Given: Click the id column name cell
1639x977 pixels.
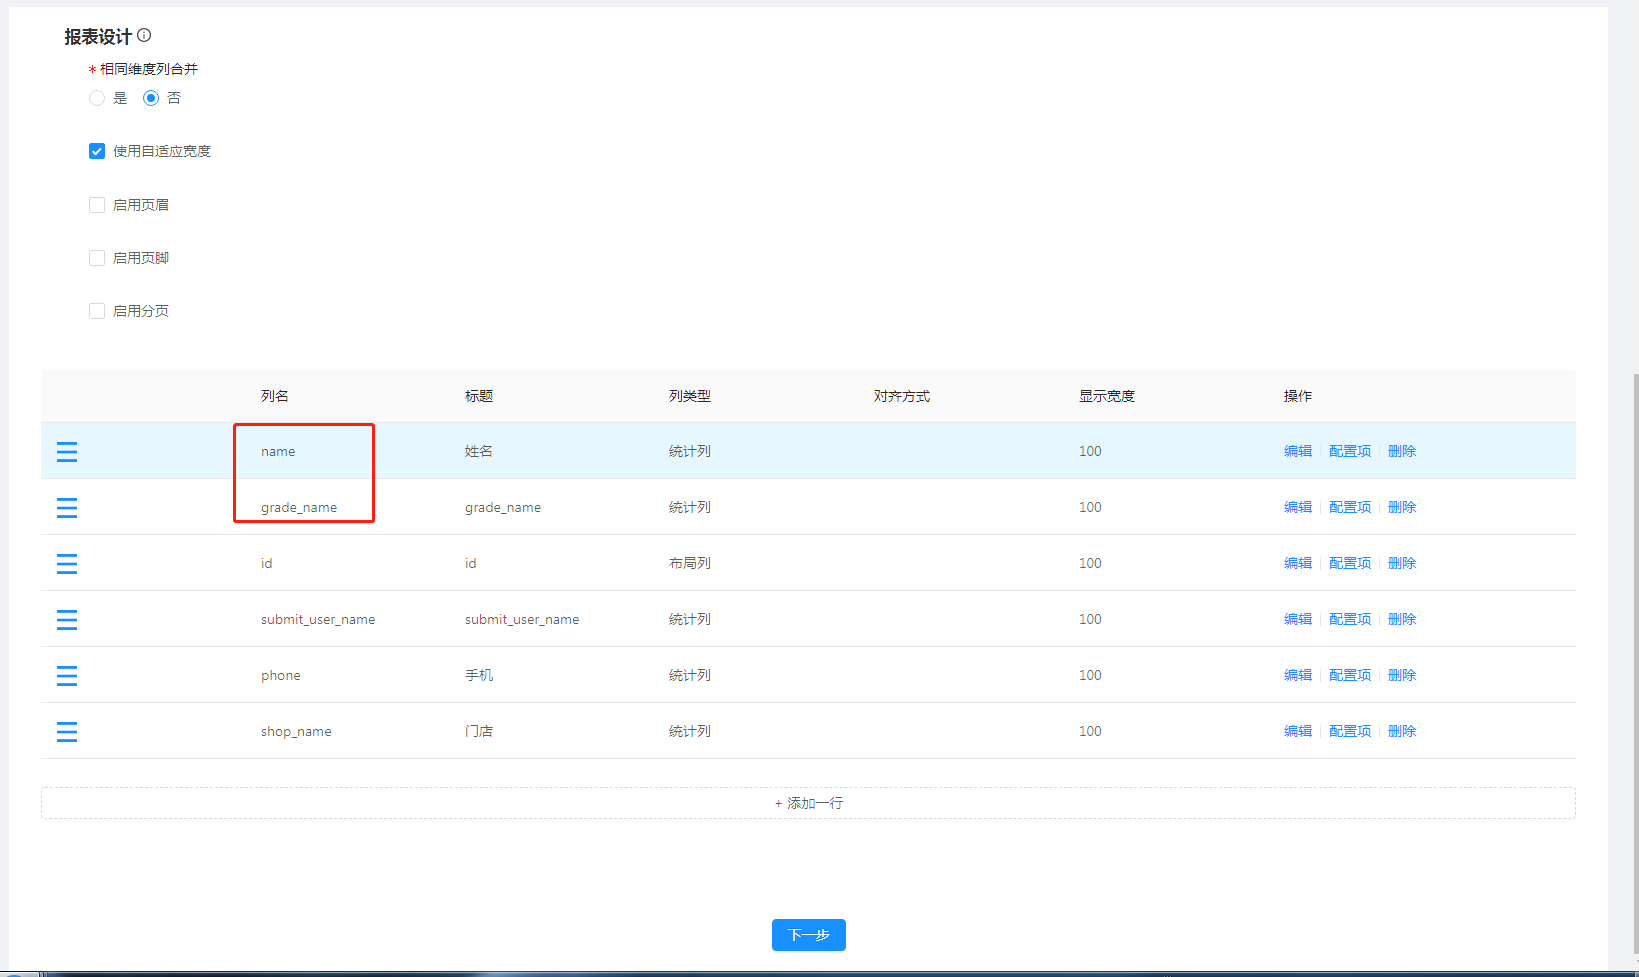Looking at the screenshot, I should [267, 564].
